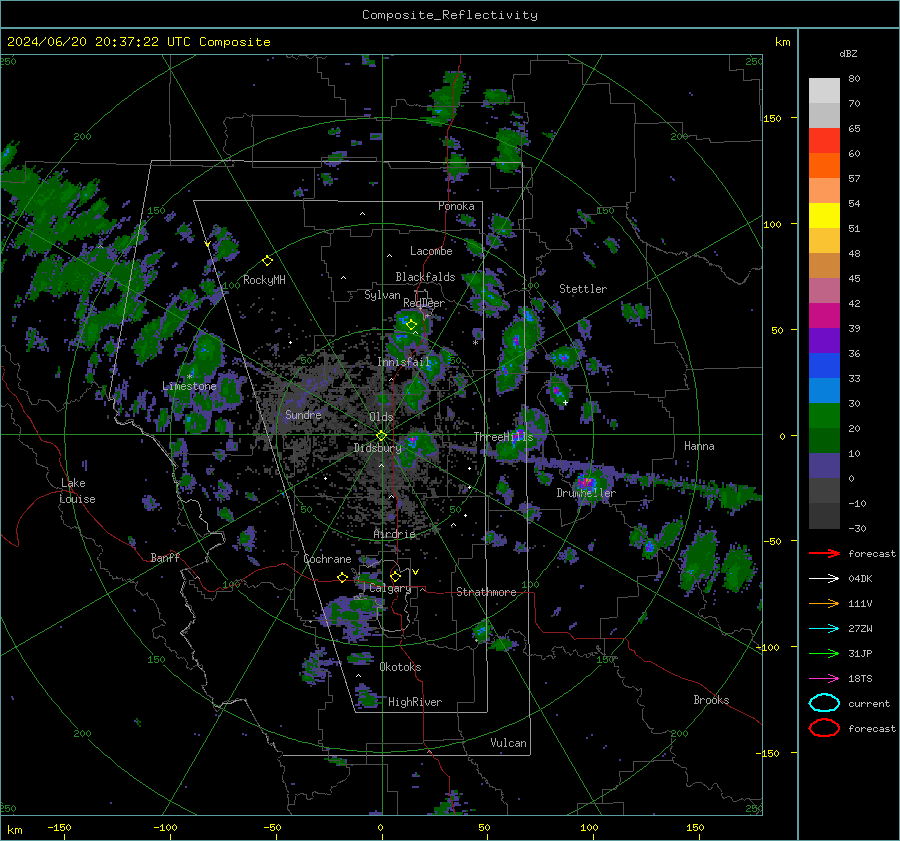
Task: Select the white 04DK arrow legend icon
Action: point(824,578)
